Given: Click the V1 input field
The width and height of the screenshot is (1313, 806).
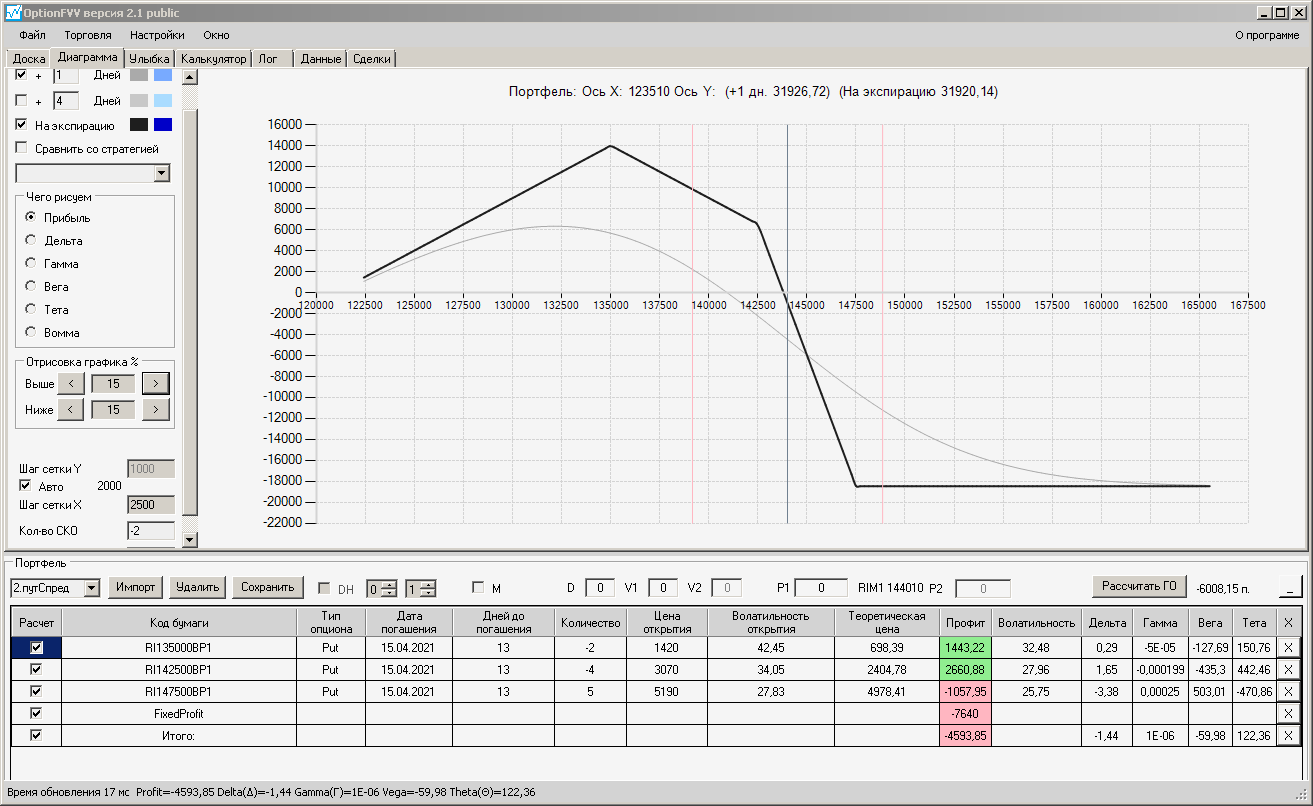Looking at the screenshot, I should click(663, 588).
